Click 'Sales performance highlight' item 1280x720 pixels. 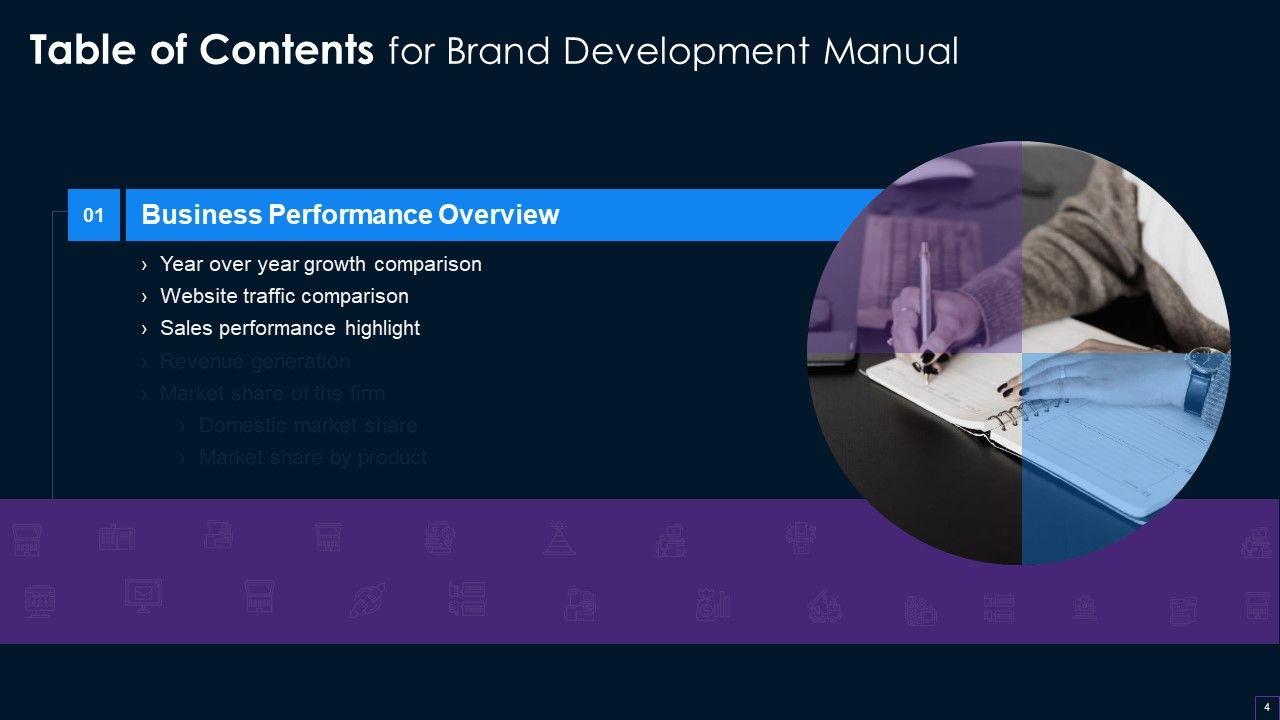tap(290, 328)
